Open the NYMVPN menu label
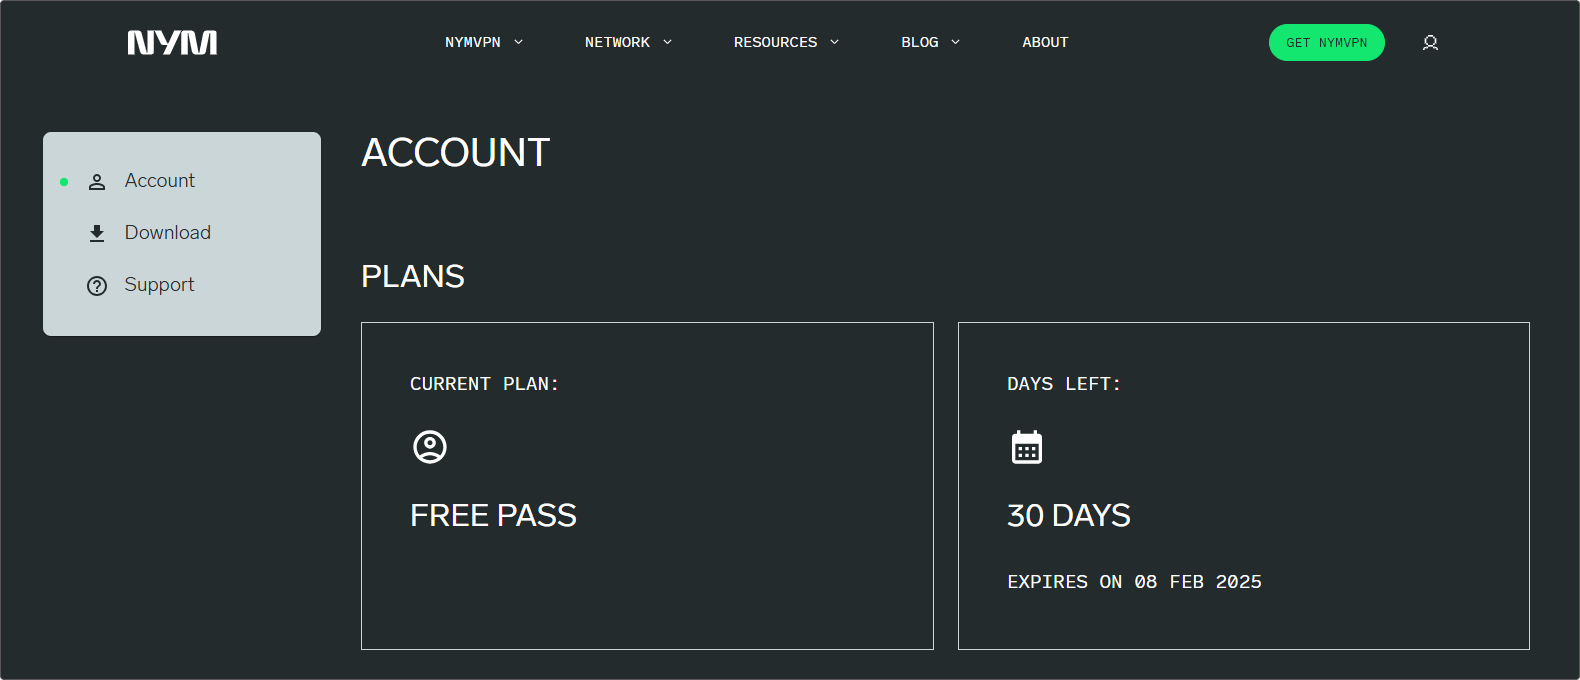Image resolution: width=1580 pixels, height=680 pixels. click(x=473, y=42)
